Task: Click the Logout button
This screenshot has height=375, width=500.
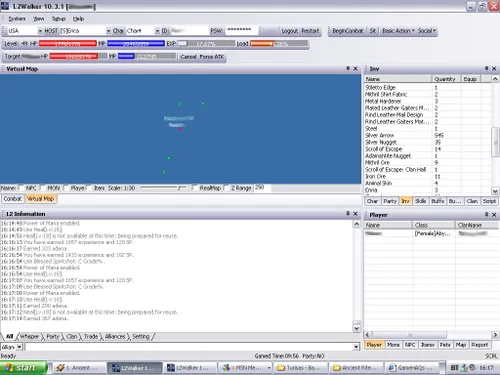Action: (x=289, y=31)
